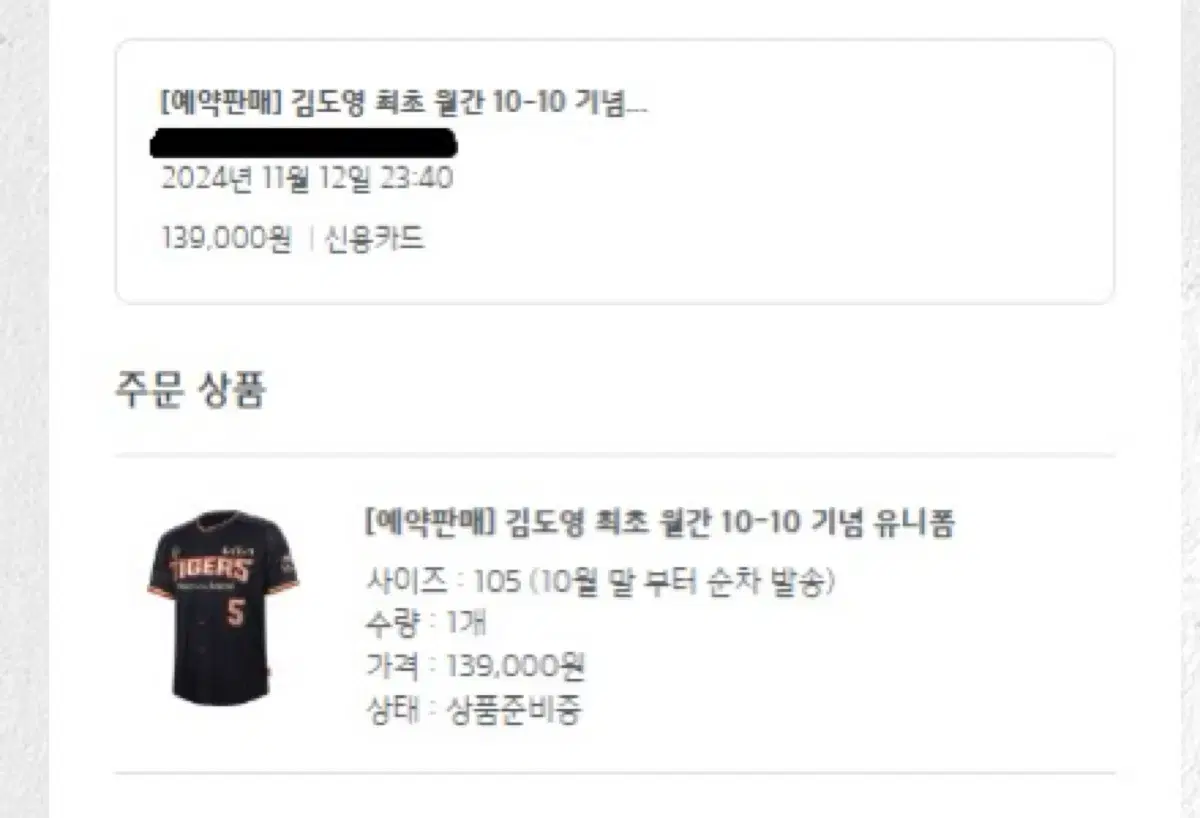The image size is (1200, 818).
Task: Click the 주문 상품 section heading
Action: (x=190, y=389)
